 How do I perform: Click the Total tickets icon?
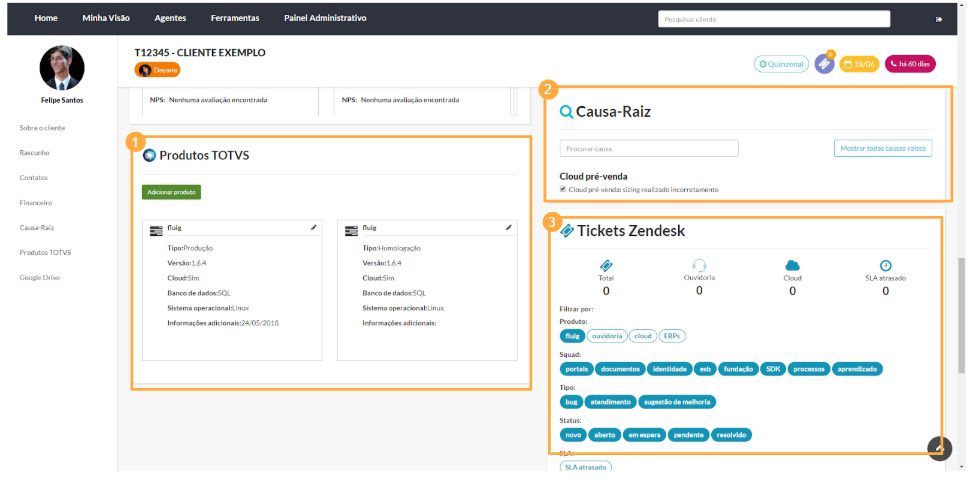pyautogui.click(x=606, y=265)
